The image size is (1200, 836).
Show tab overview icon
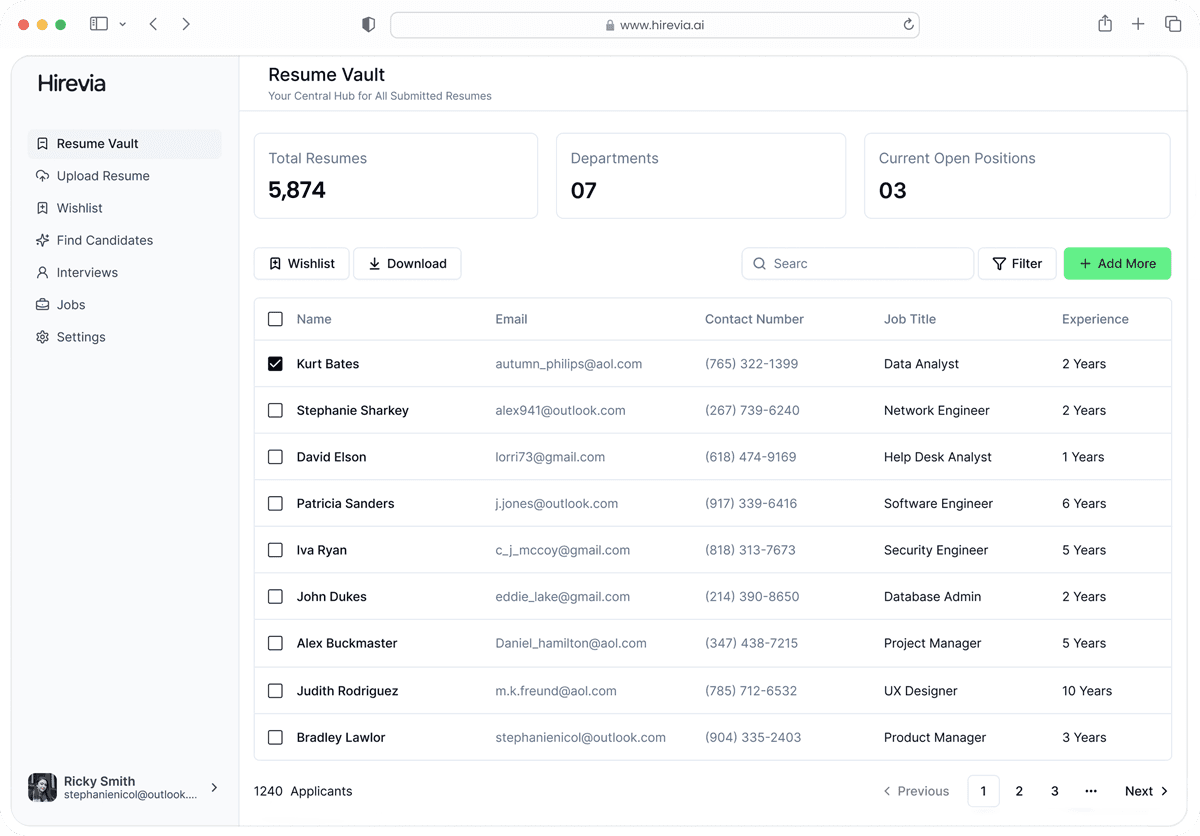(1173, 24)
